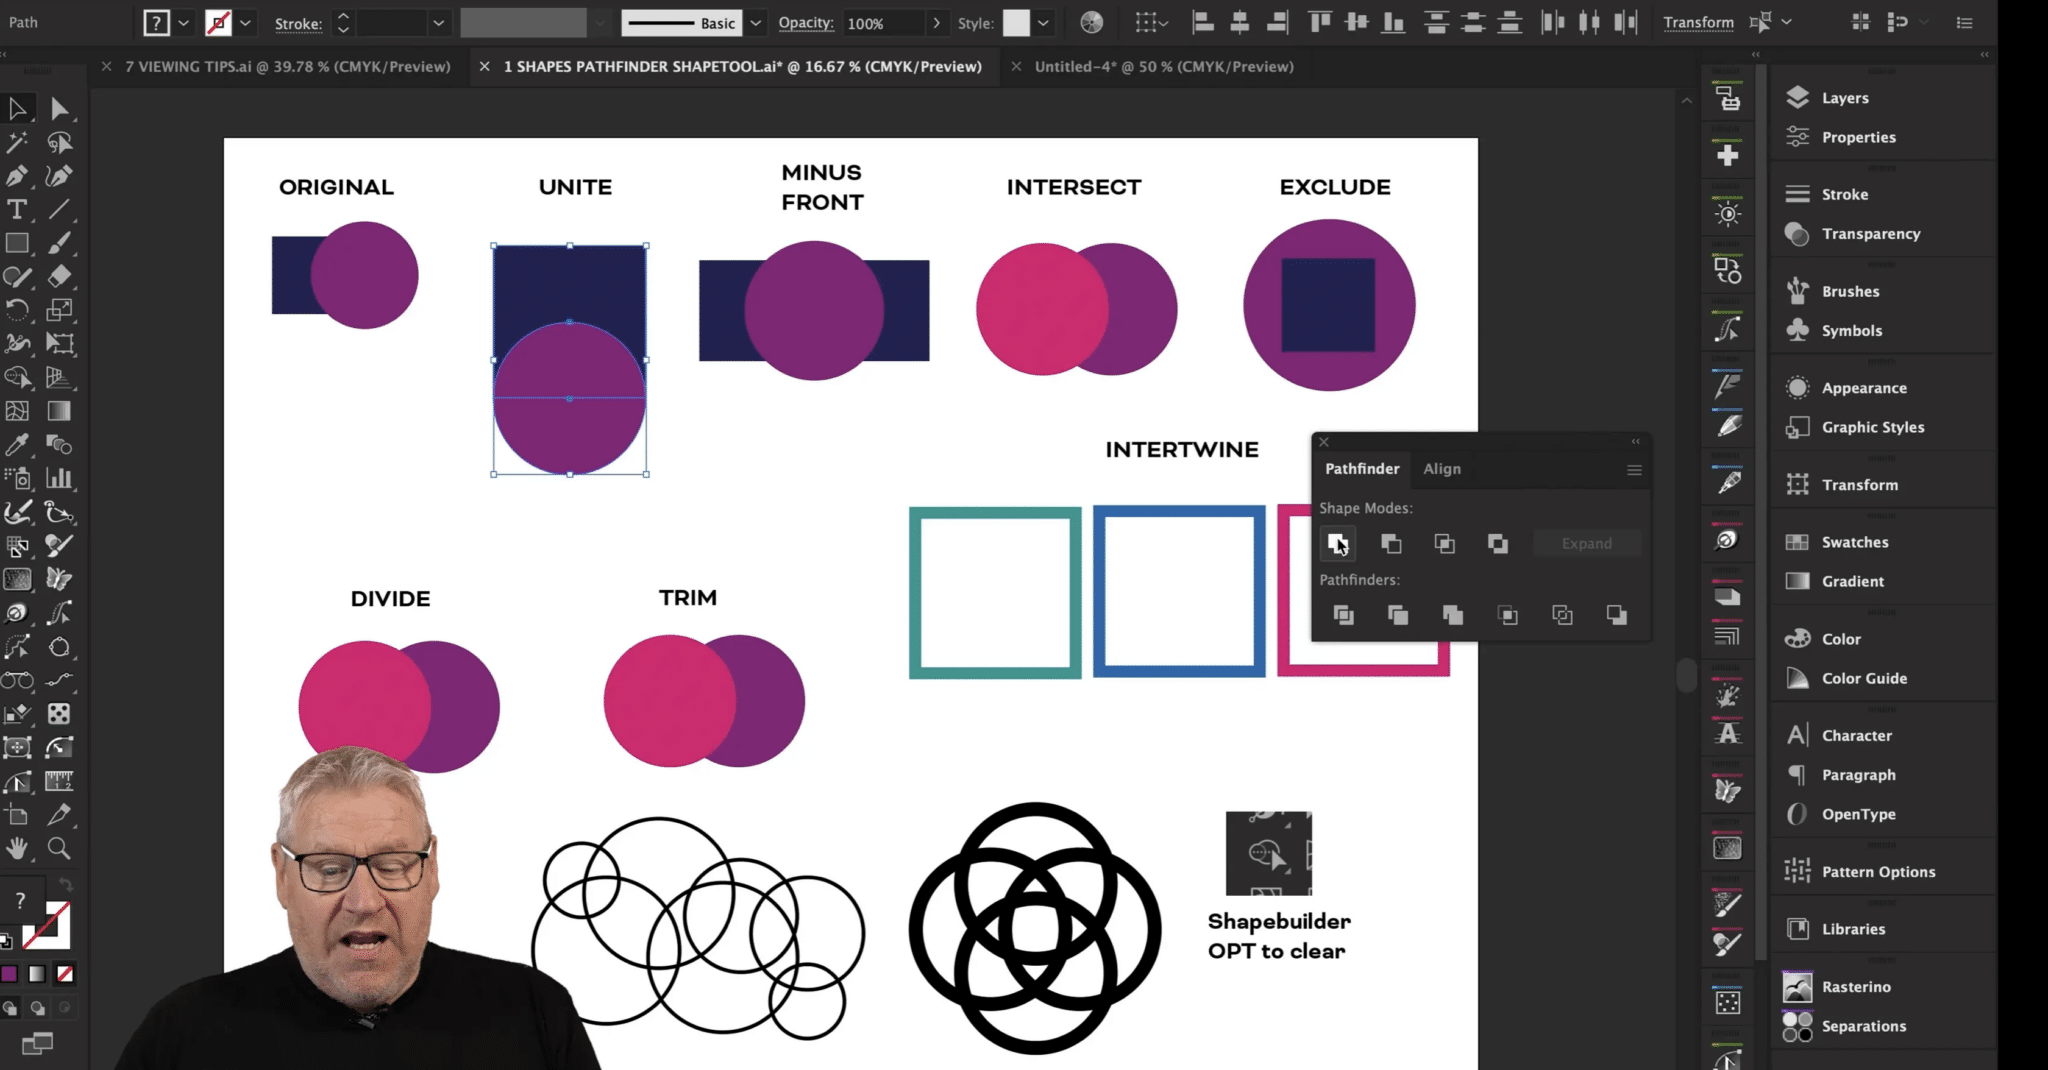Apply the Unite shape mode
Image resolution: width=2048 pixels, height=1070 pixels.
tap(1338, 543)
